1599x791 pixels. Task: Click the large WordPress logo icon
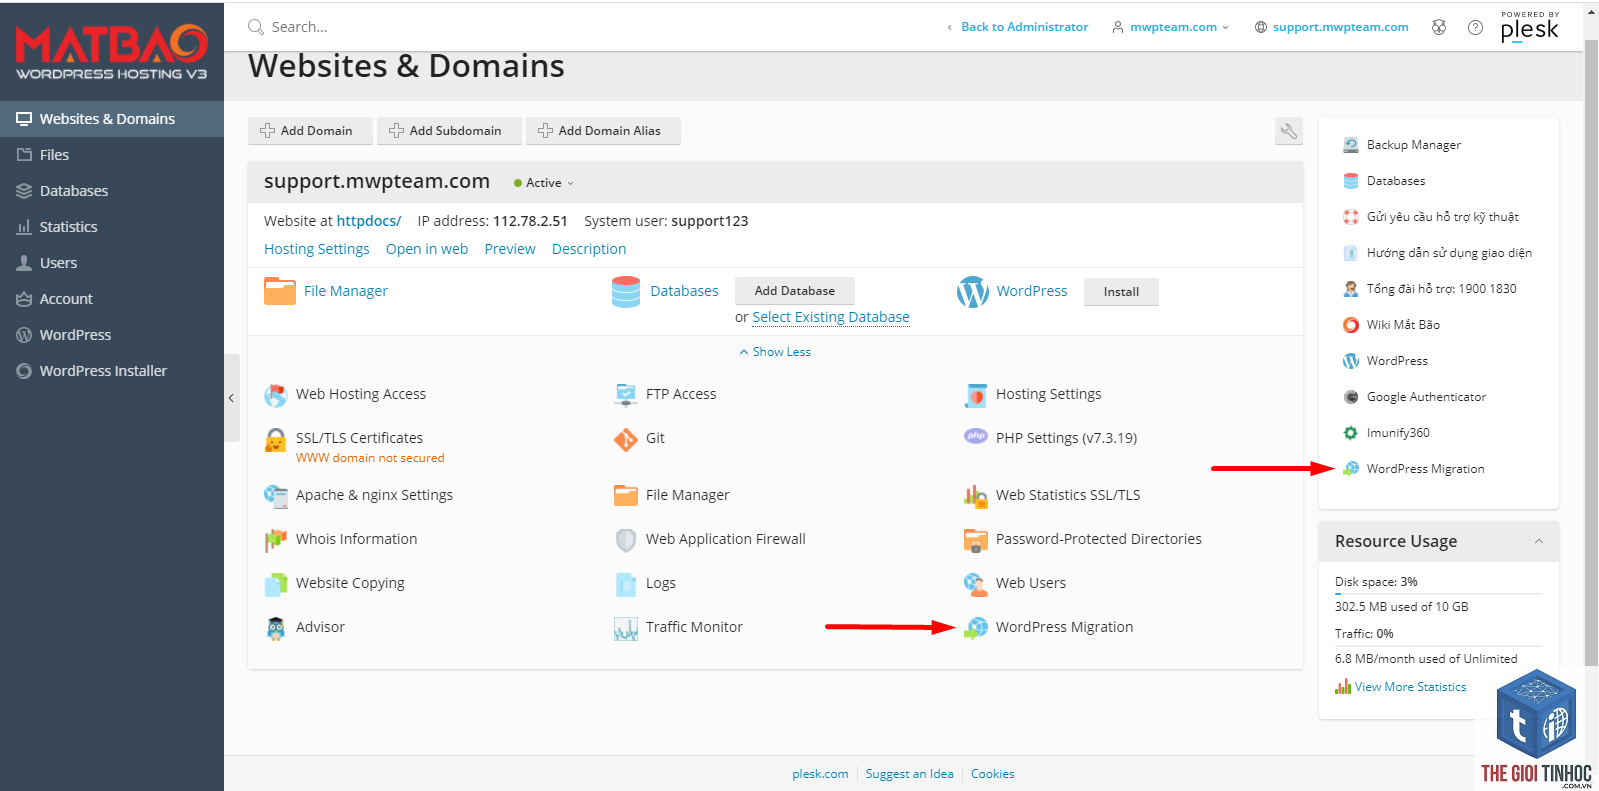point(973,292)
